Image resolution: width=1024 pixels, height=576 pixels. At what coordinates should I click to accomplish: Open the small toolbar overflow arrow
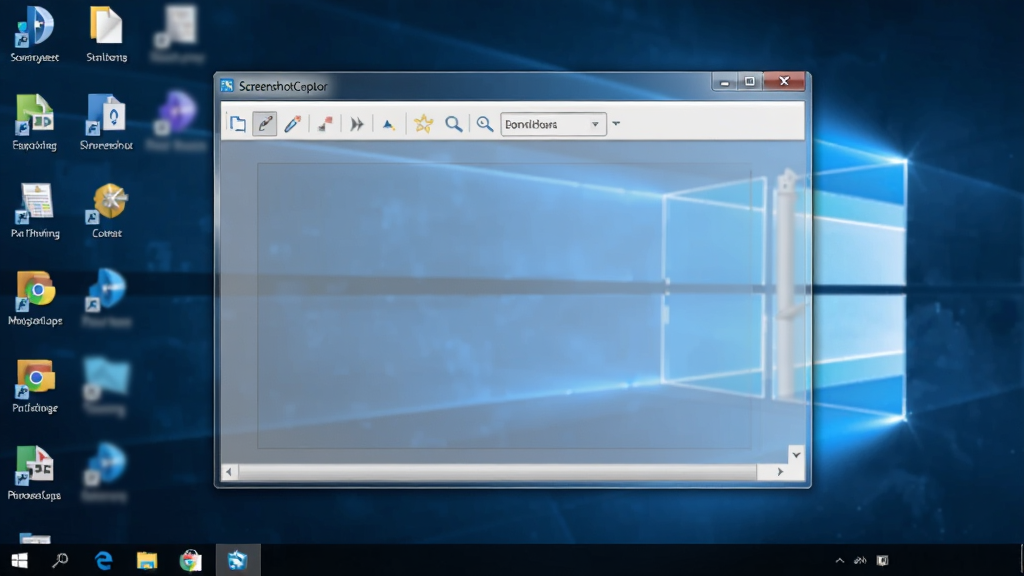coord(616,123)
